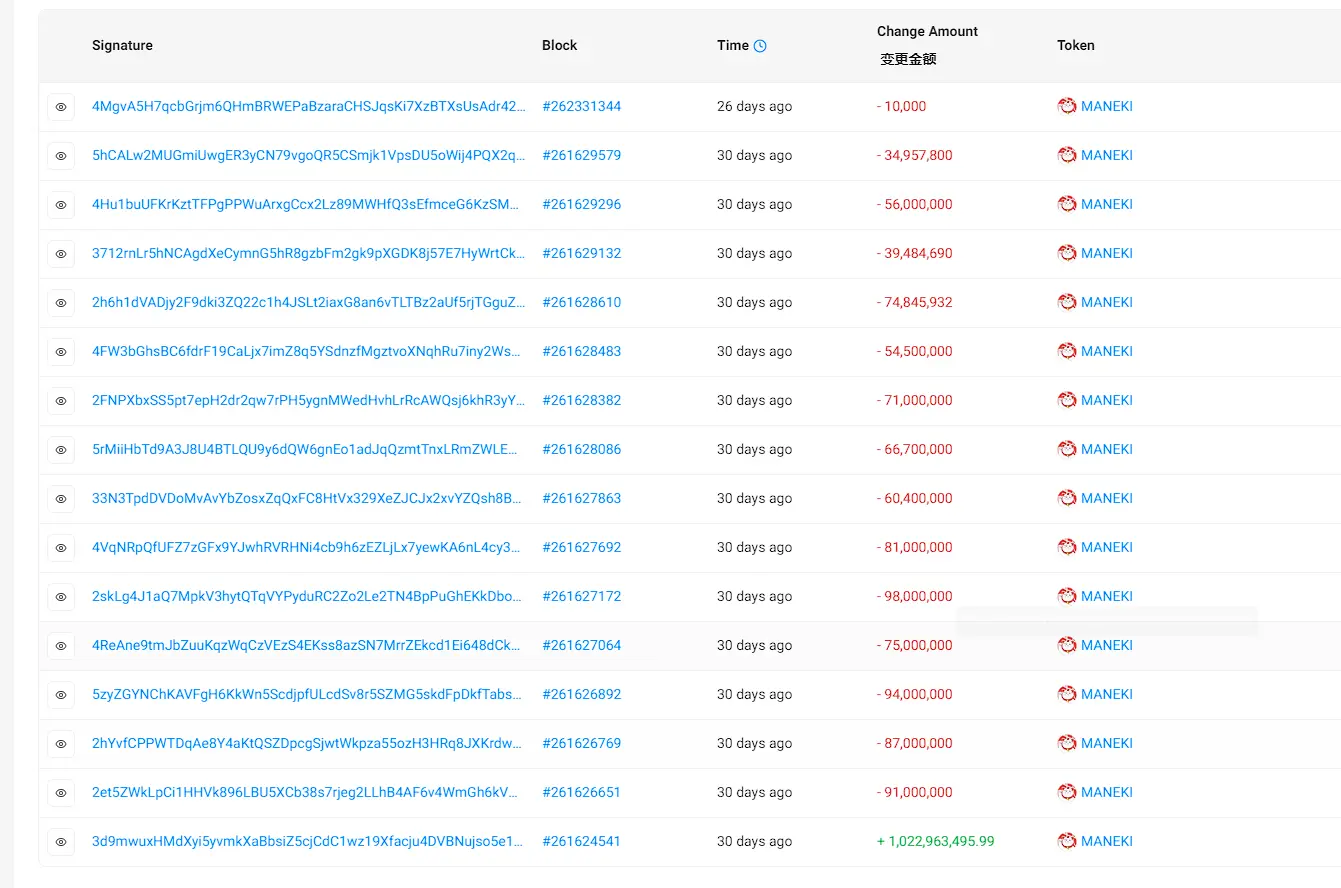Preview the transaction with eye icon at block #261627692

[61, 547]
